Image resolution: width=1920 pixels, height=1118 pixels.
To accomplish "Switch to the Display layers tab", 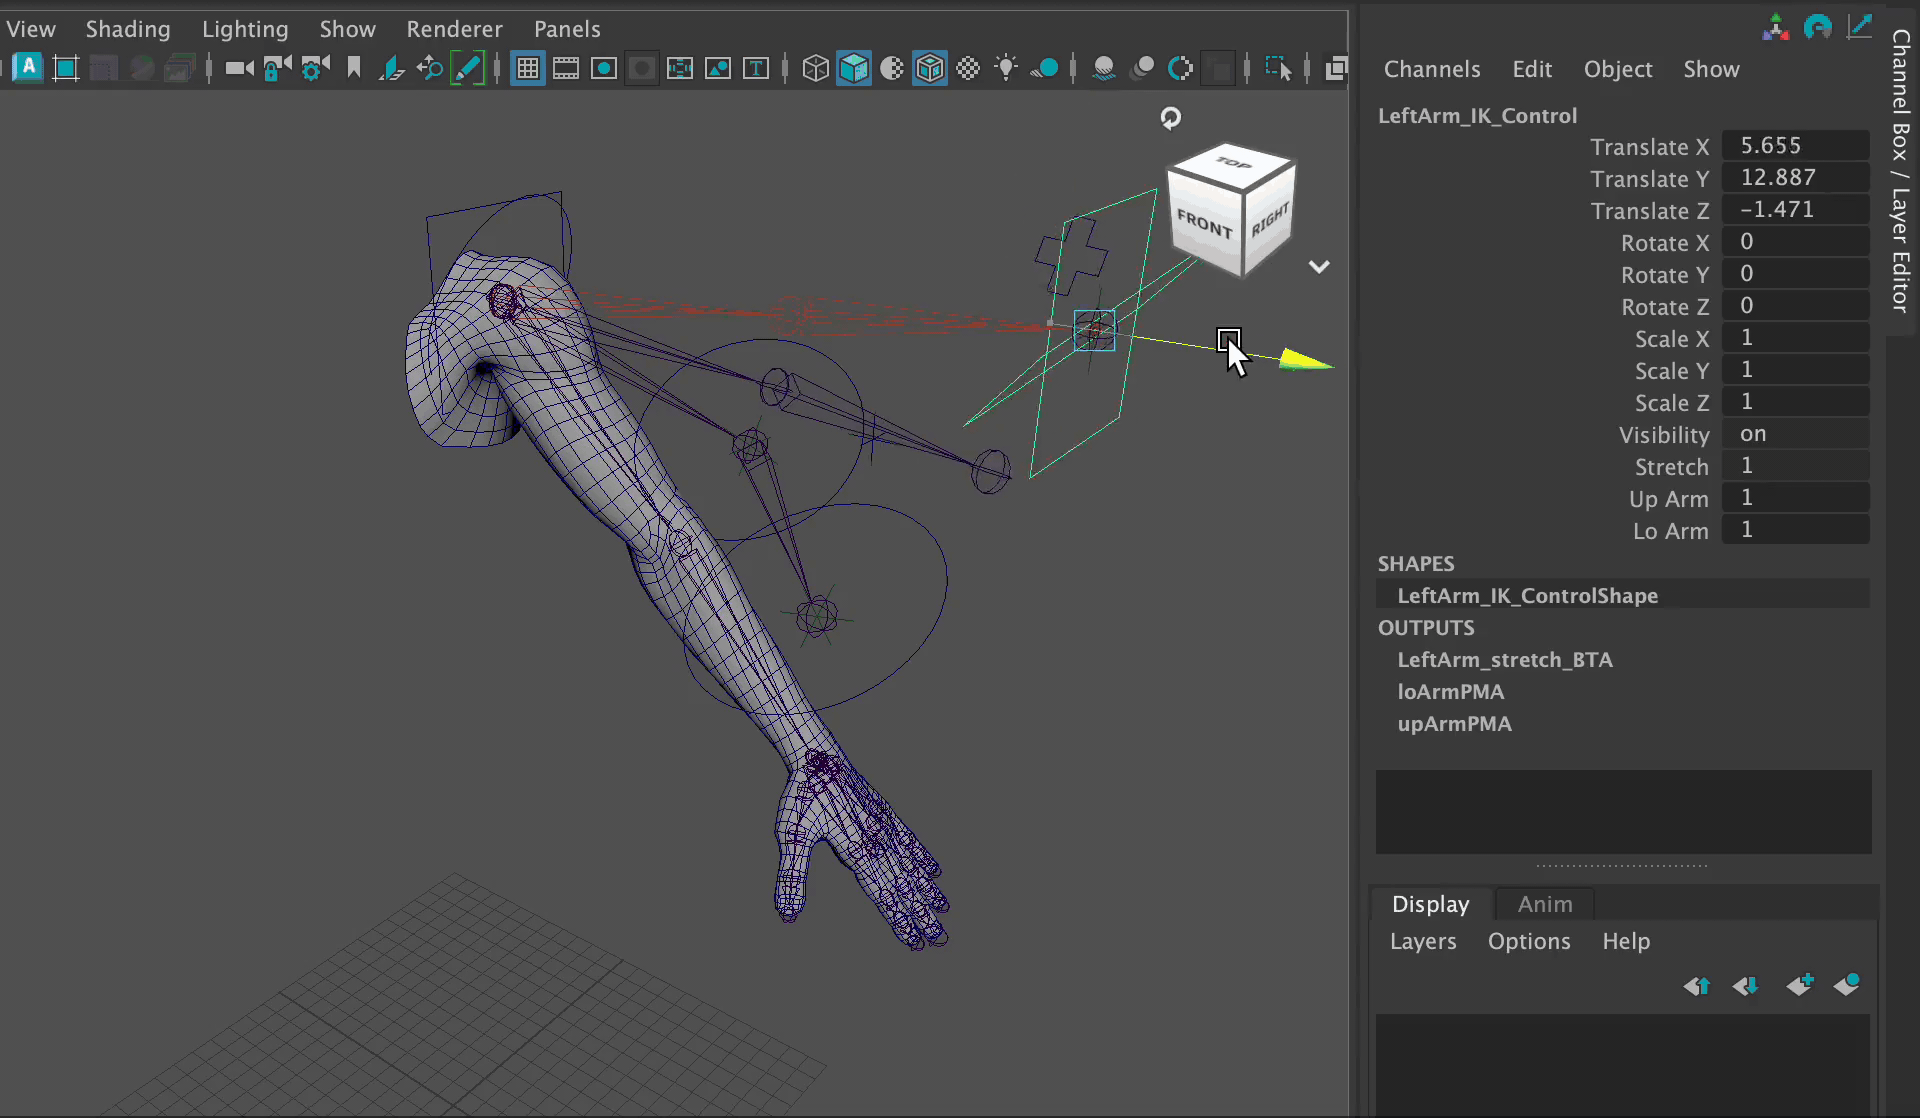I will point(1431,904).
